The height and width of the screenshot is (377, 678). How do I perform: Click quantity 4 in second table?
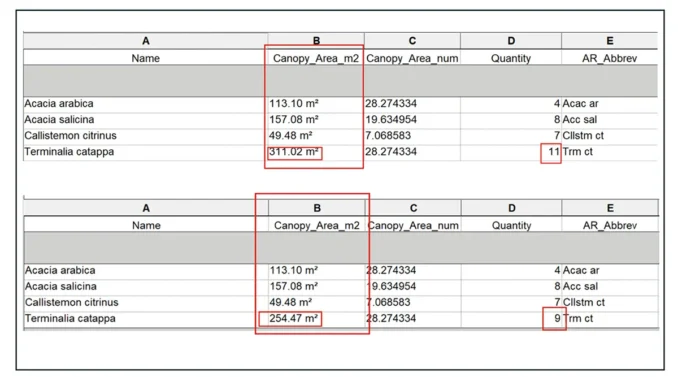click(557, 270)
